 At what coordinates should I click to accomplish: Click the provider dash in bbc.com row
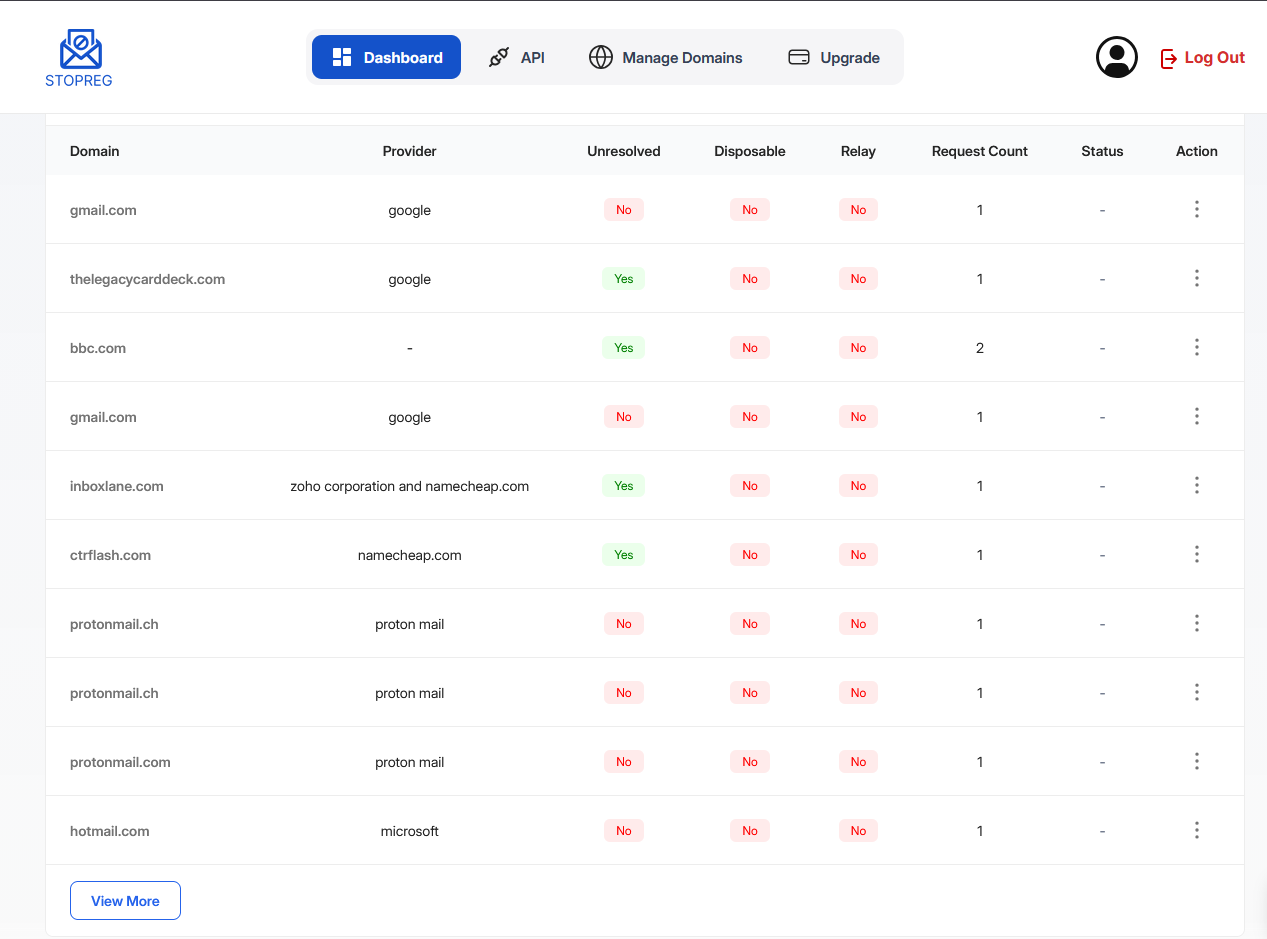click(x=409, y=348)
